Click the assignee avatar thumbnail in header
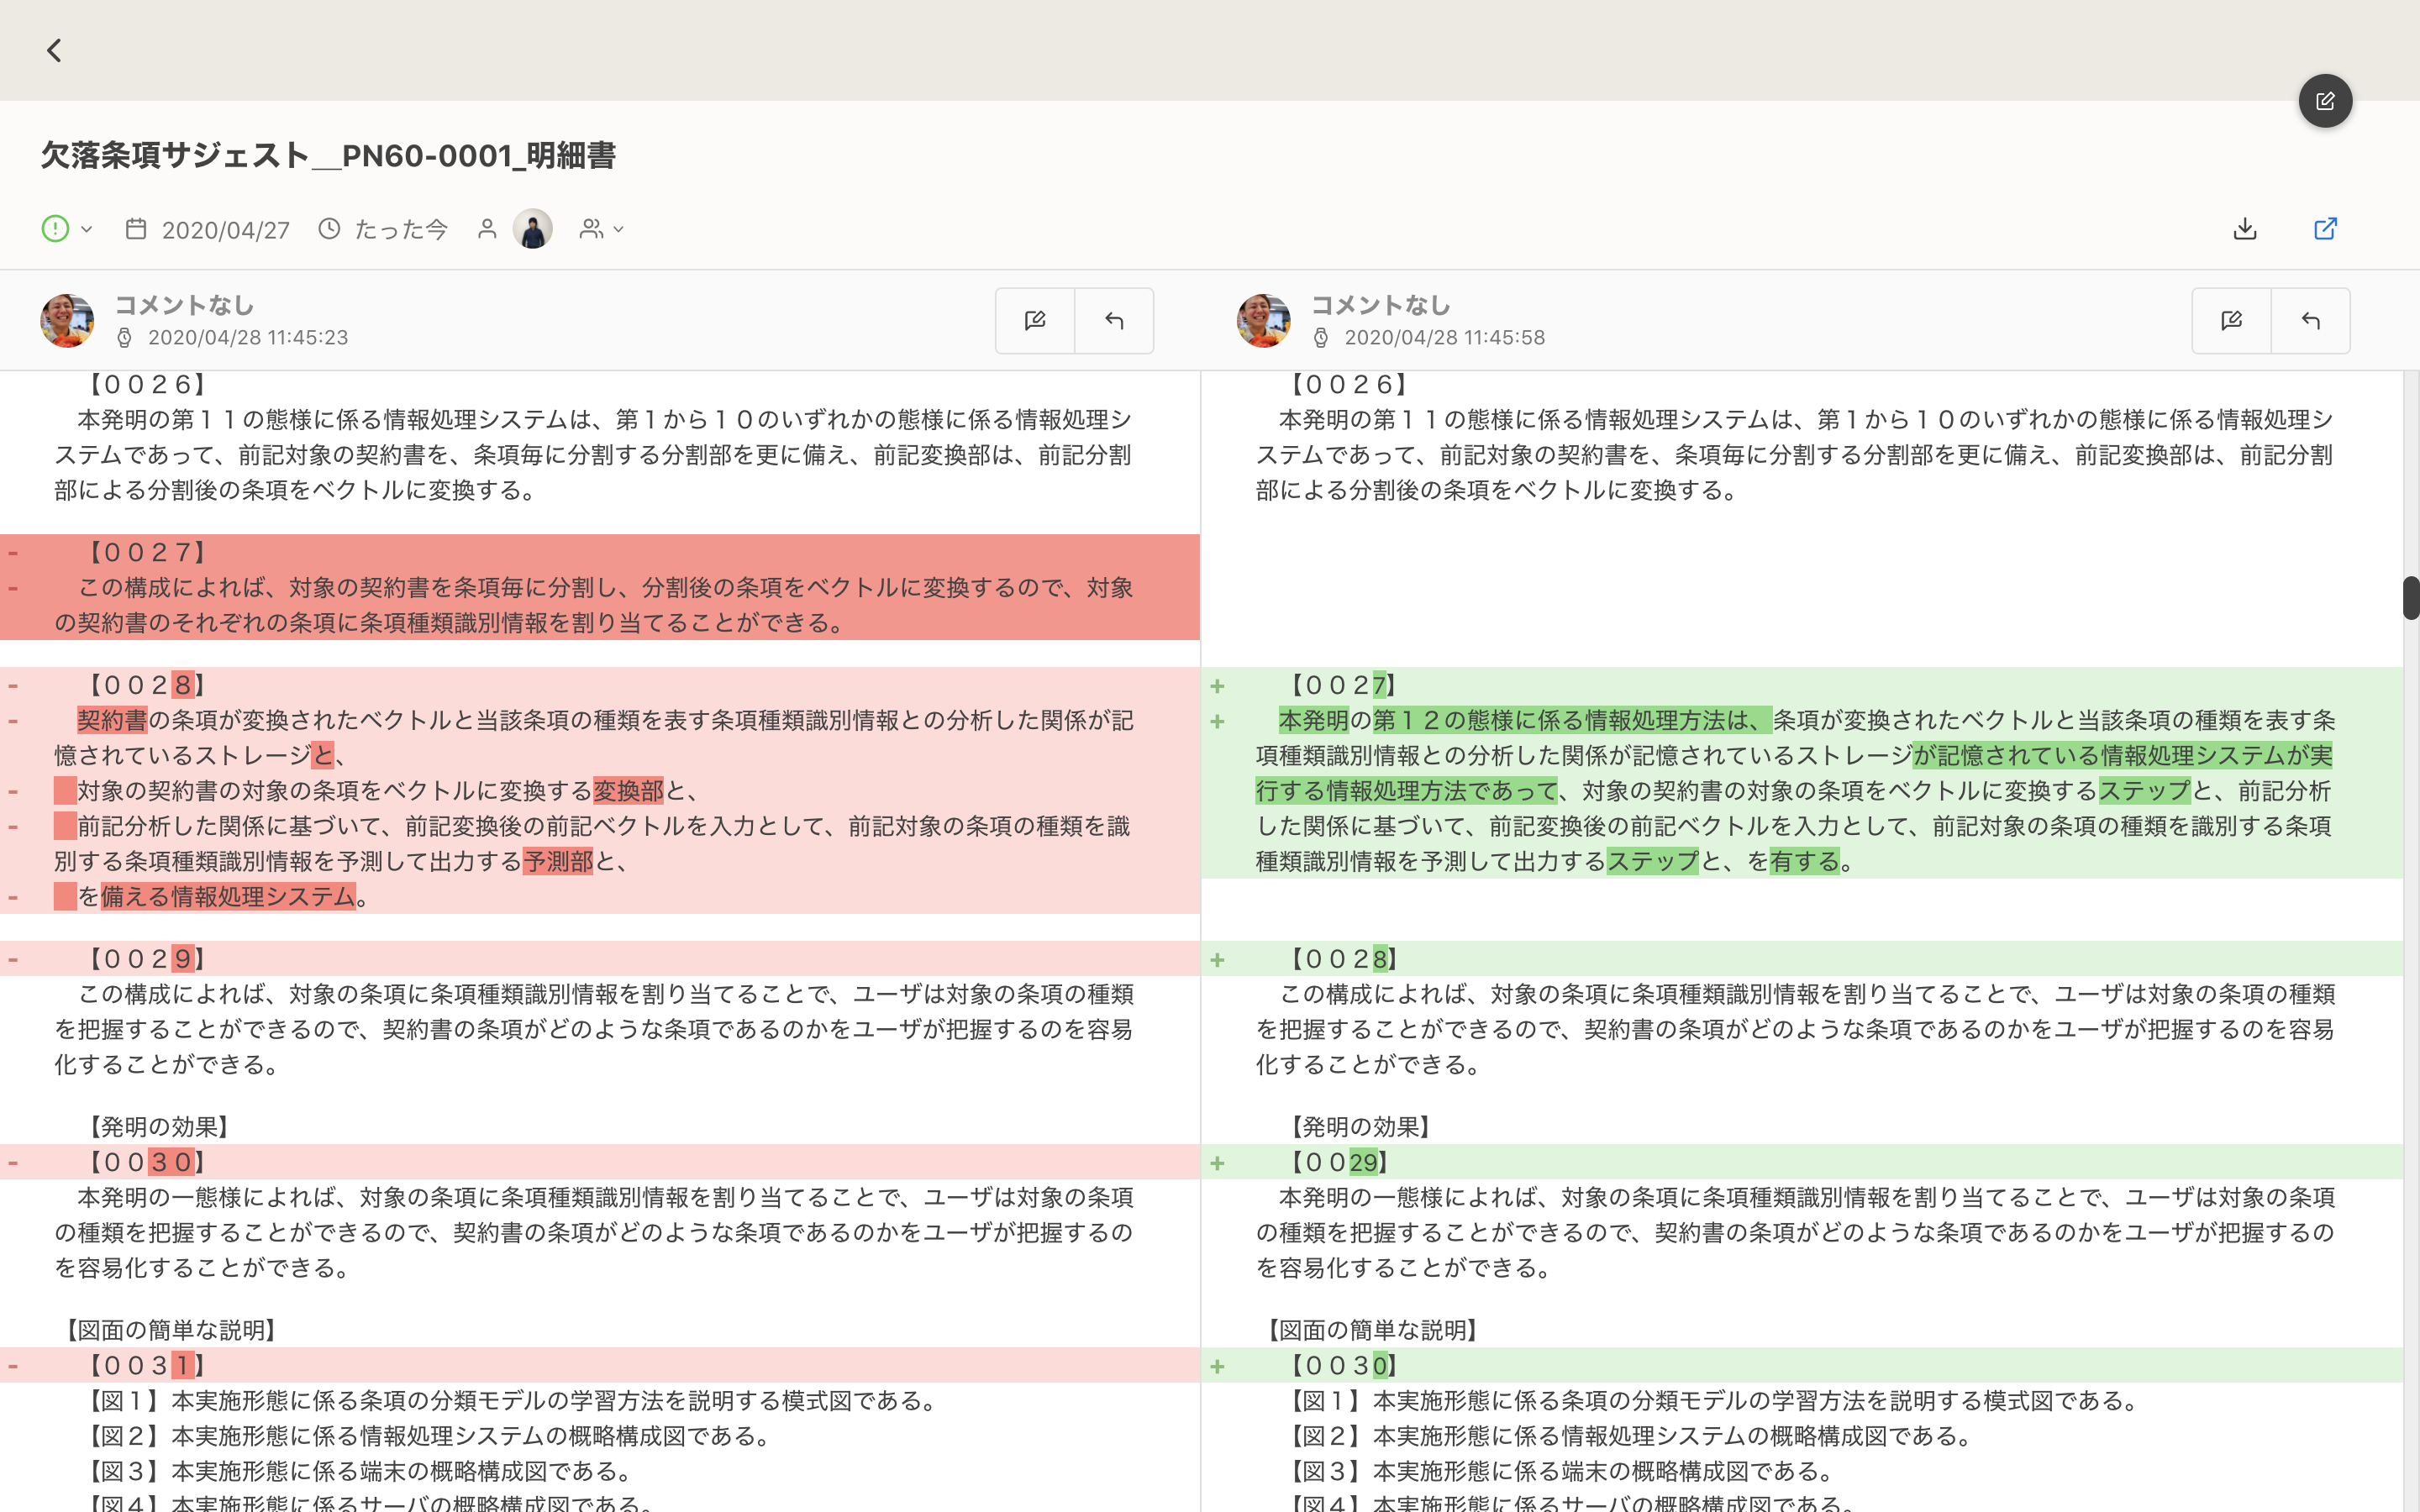Viewport: 2420px width, 1512px height. tap(532, 229)
